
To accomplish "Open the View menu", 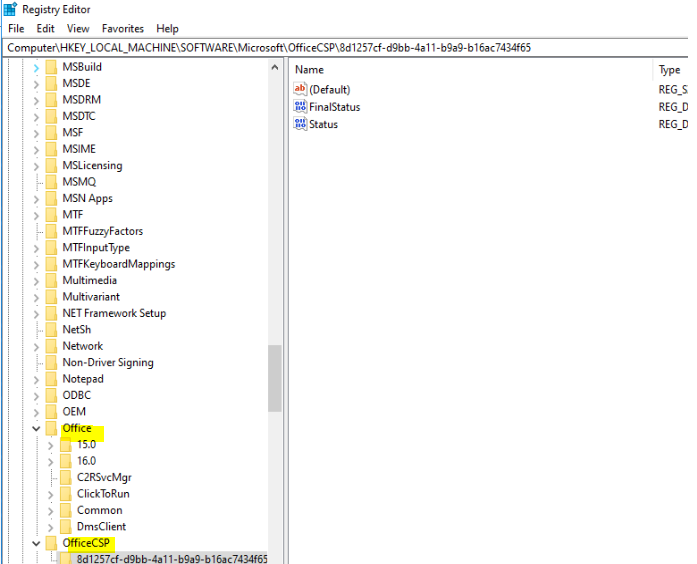I will (x=78, y=28).
